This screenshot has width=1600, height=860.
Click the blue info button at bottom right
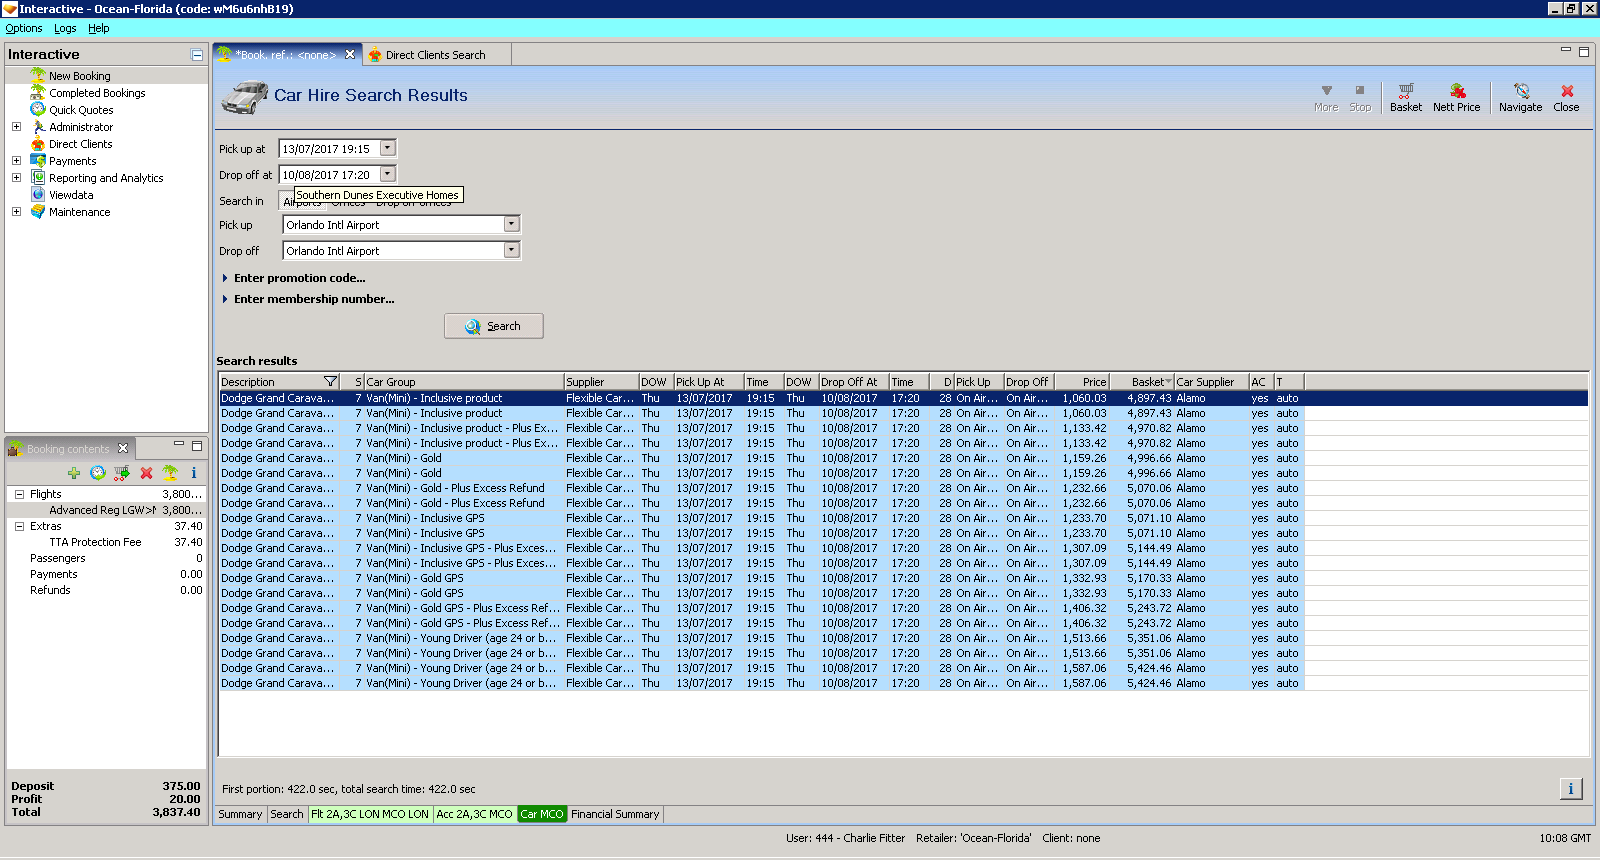[1570, 789]
